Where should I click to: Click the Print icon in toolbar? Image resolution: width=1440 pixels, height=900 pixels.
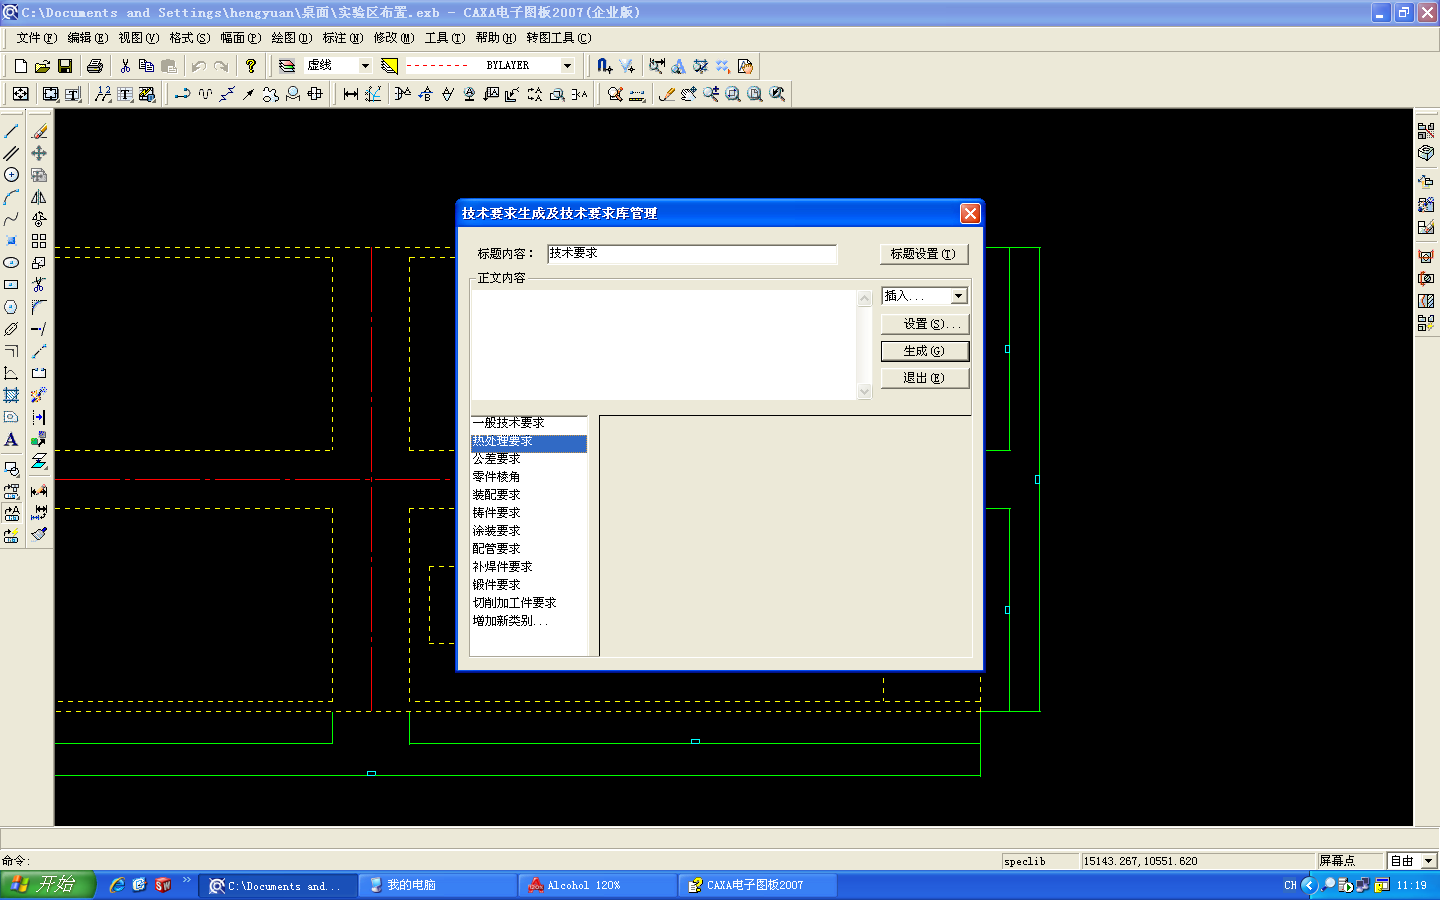click(95, 66)
